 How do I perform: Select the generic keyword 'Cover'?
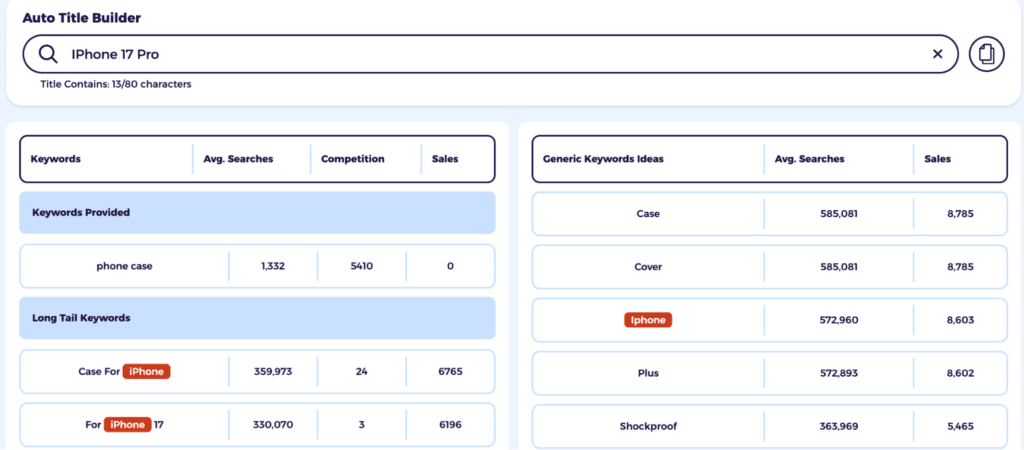coord(769,267)
